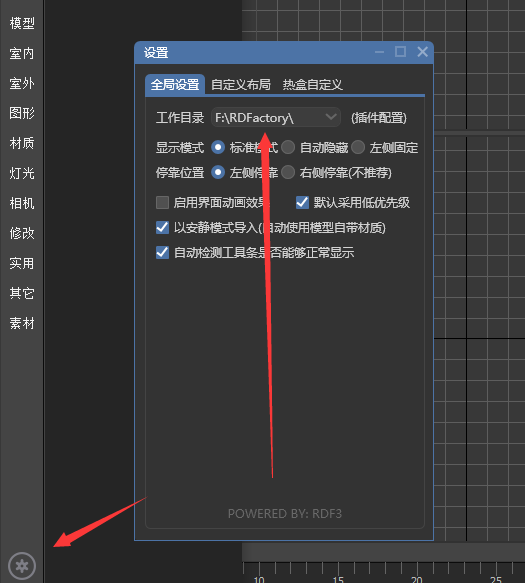
Task: Close the 设置 dialog
Action: pyautogui.click(x=422, y=52)
